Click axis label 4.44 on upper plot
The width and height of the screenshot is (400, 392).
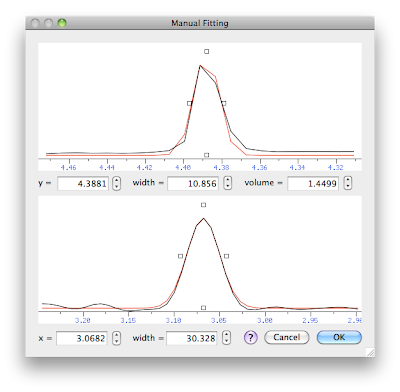click(107, 167)
